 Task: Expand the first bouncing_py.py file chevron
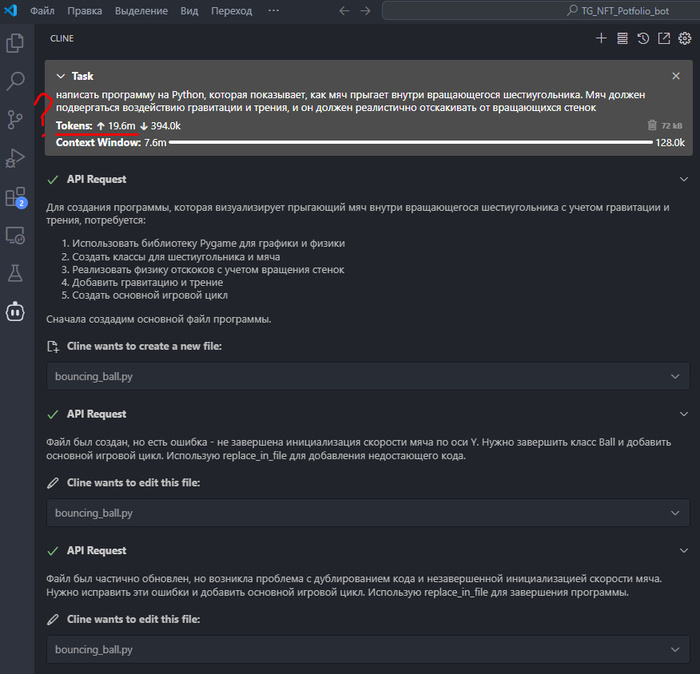click(675, 376)
